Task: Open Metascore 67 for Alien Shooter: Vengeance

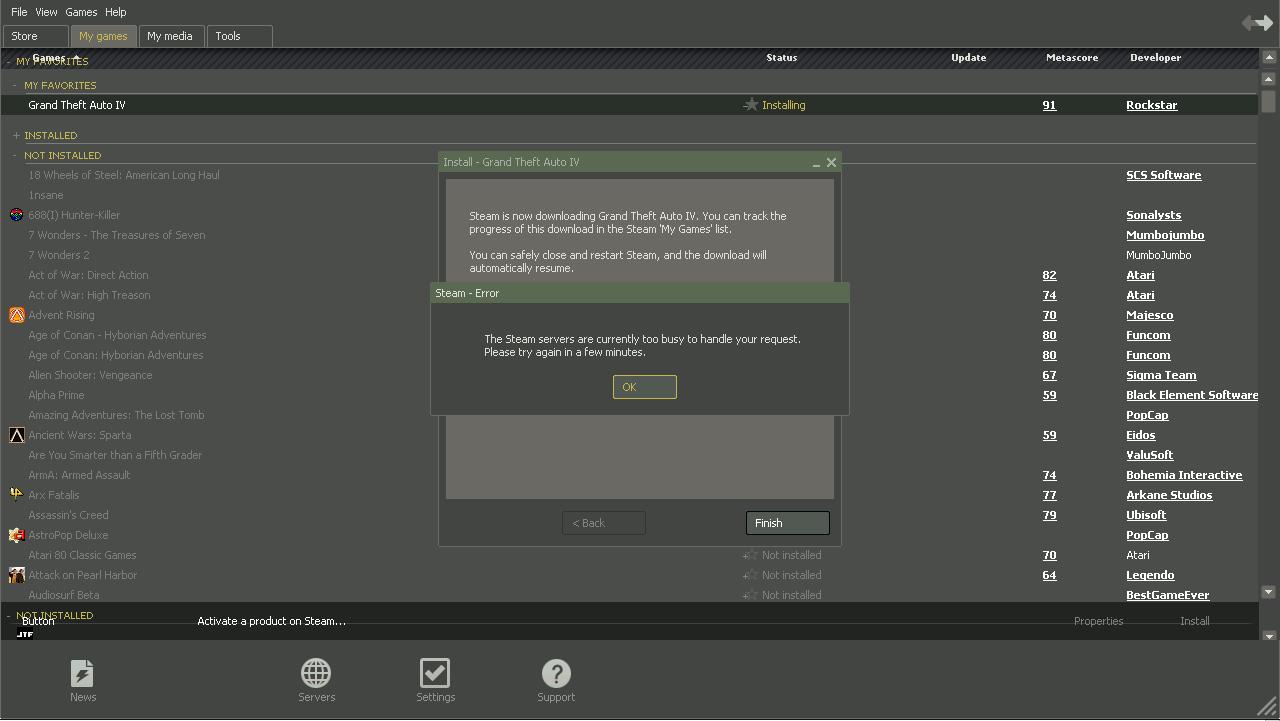Action: click(x=1049, y=375)
